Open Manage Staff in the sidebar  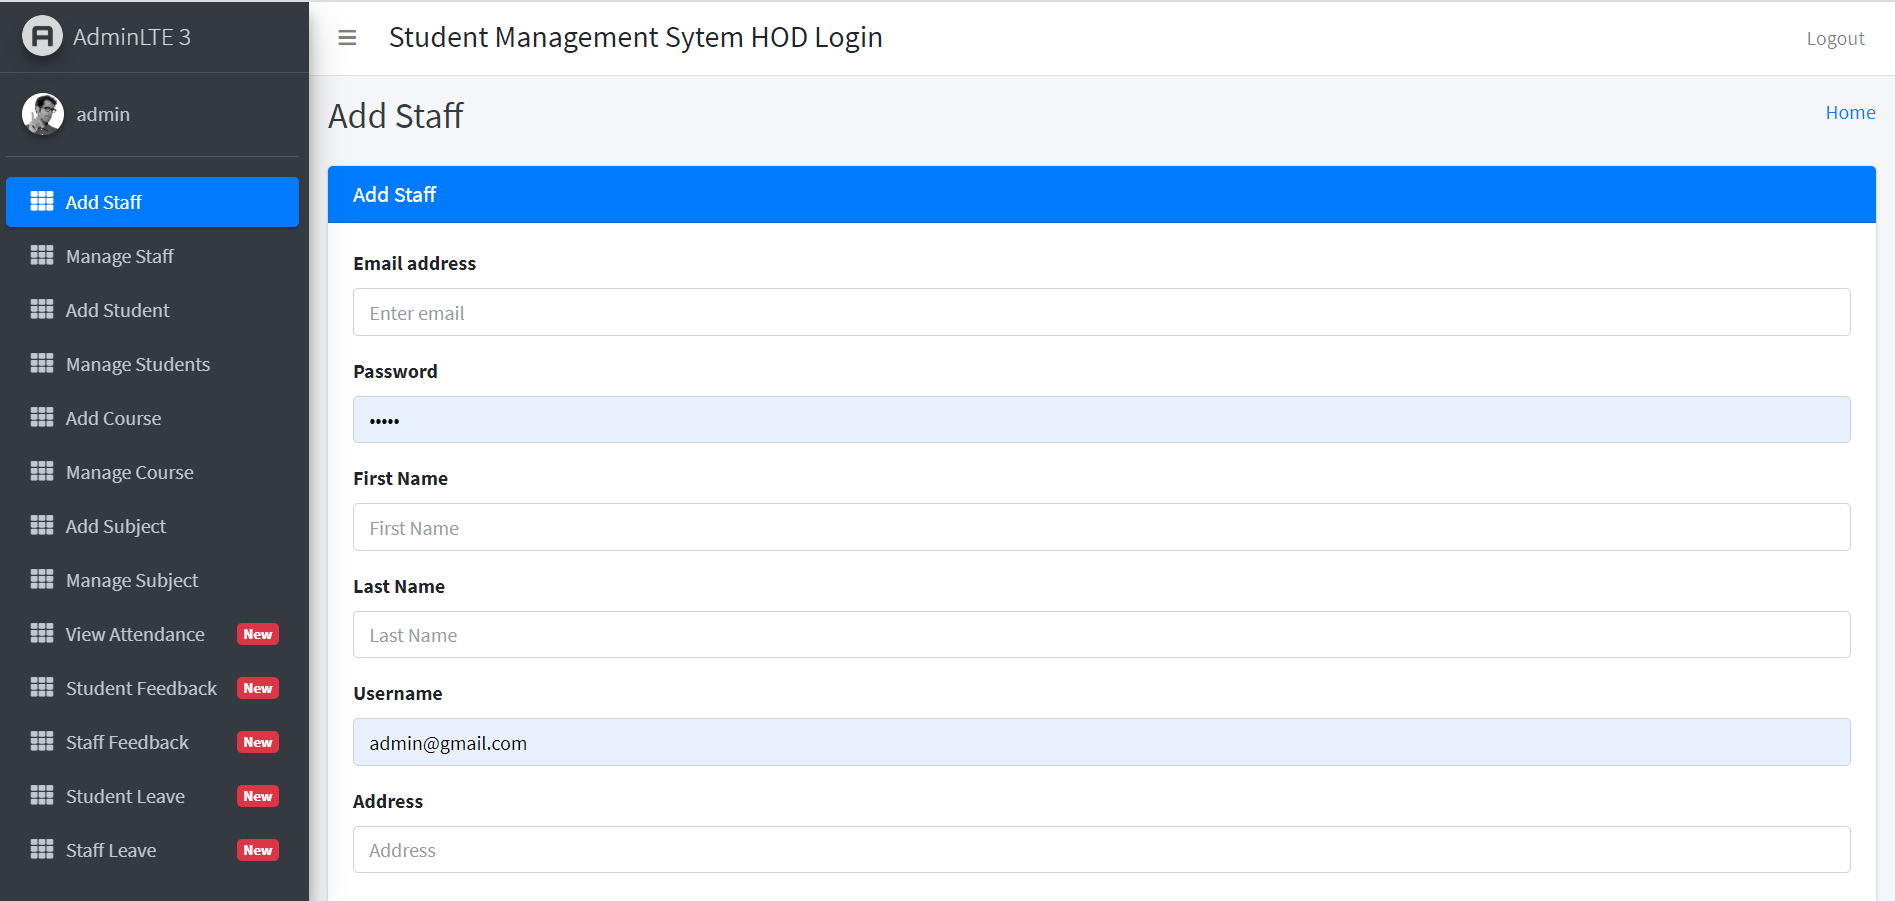tap(152, 256)
